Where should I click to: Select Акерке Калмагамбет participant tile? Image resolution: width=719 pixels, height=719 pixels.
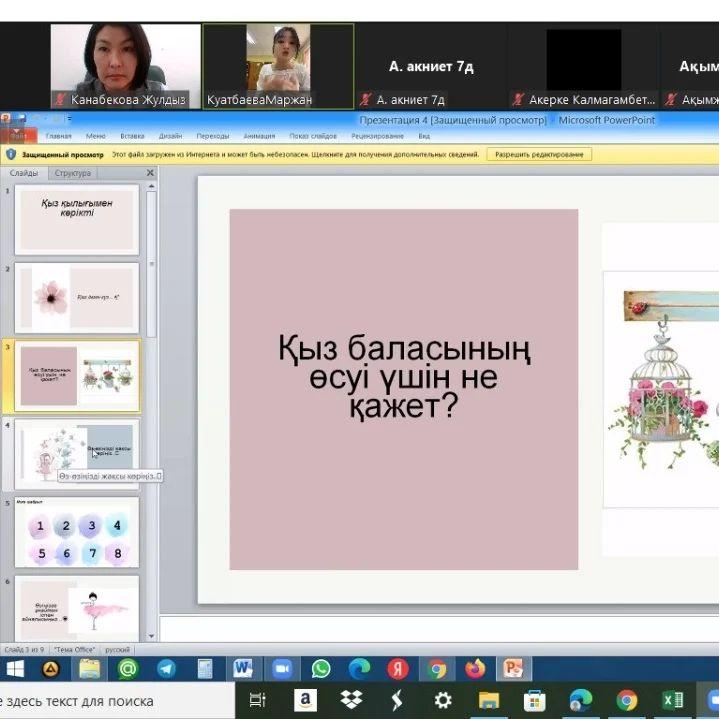point(583,66)
